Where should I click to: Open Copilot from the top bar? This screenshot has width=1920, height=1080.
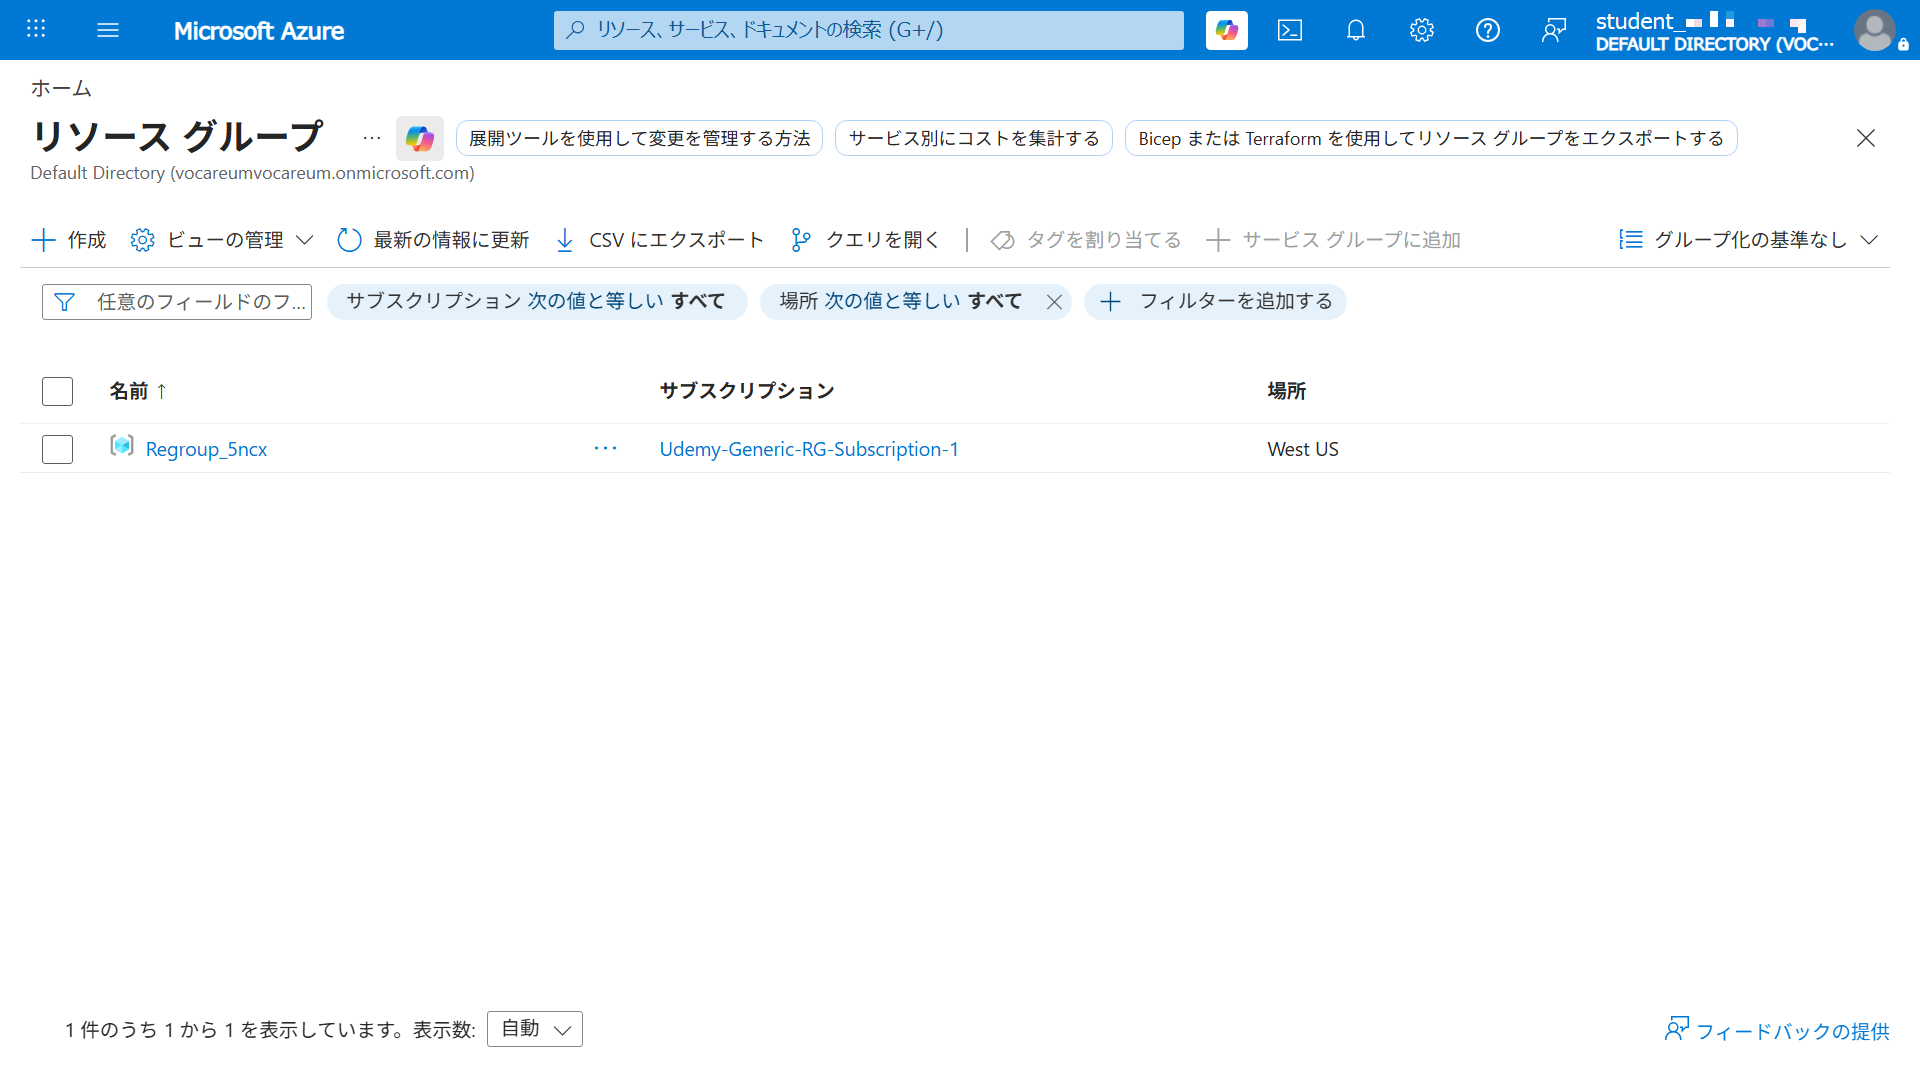point(1227,30)
